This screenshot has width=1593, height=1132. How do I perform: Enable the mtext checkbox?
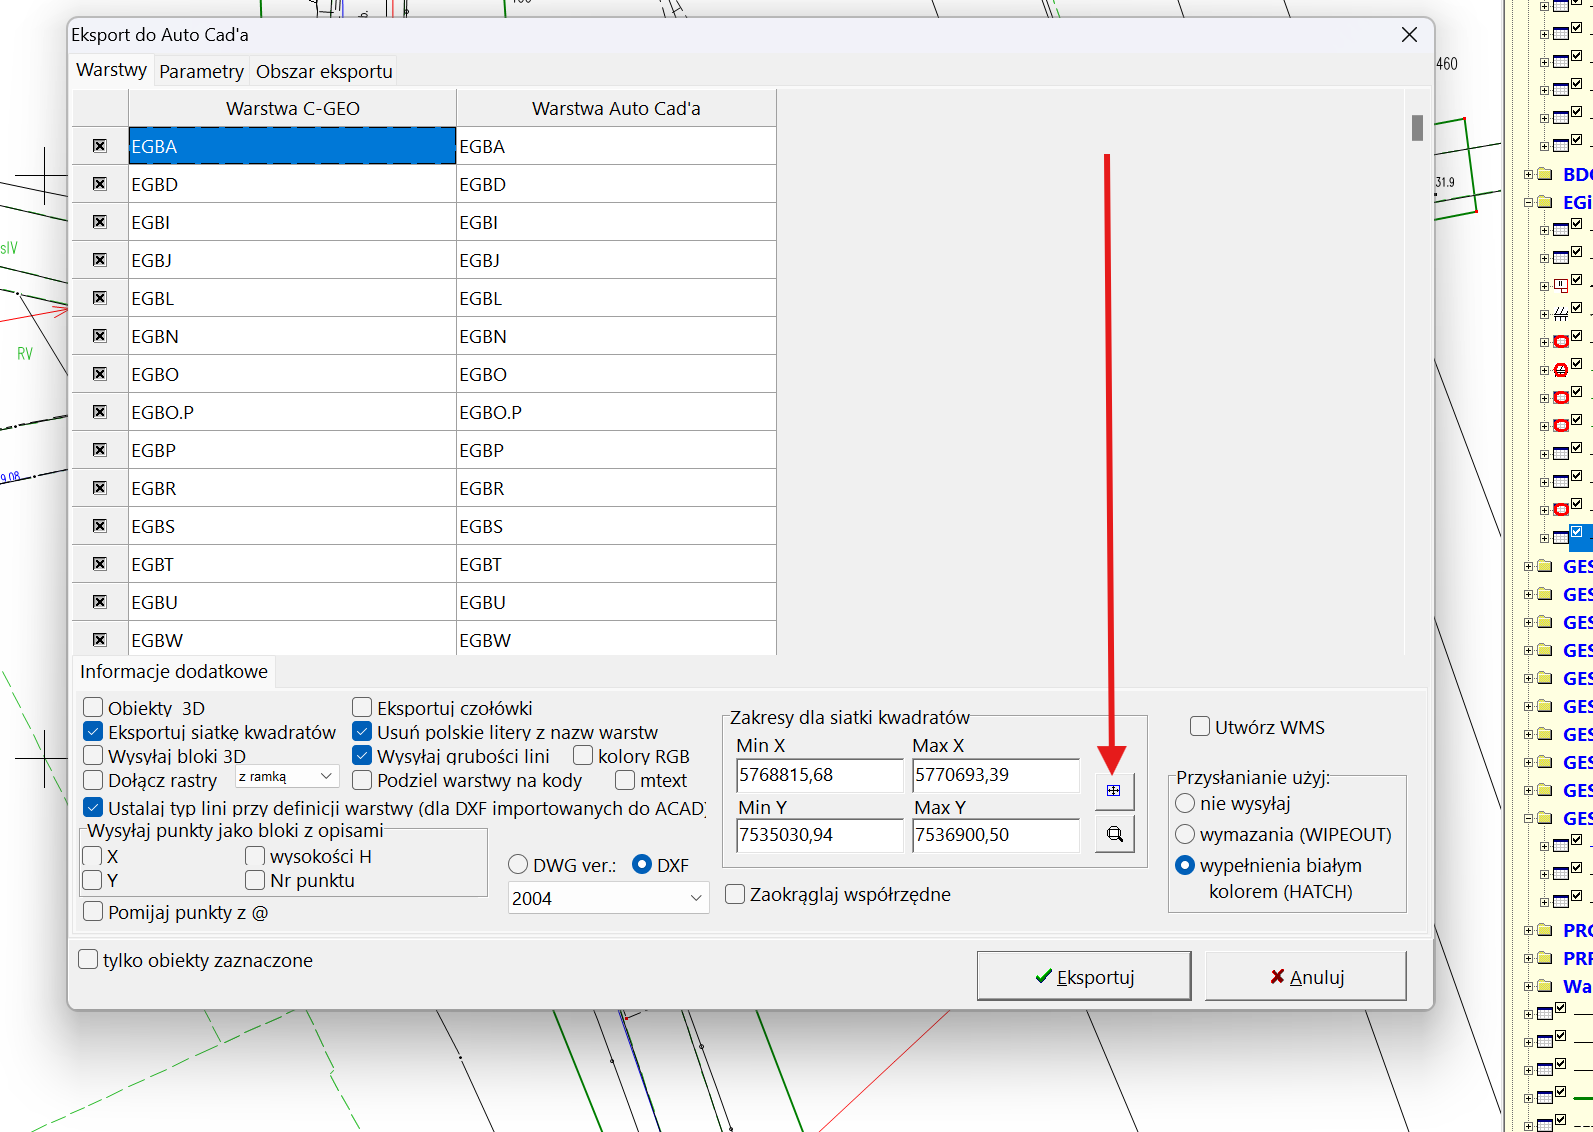tap(625, 780)
